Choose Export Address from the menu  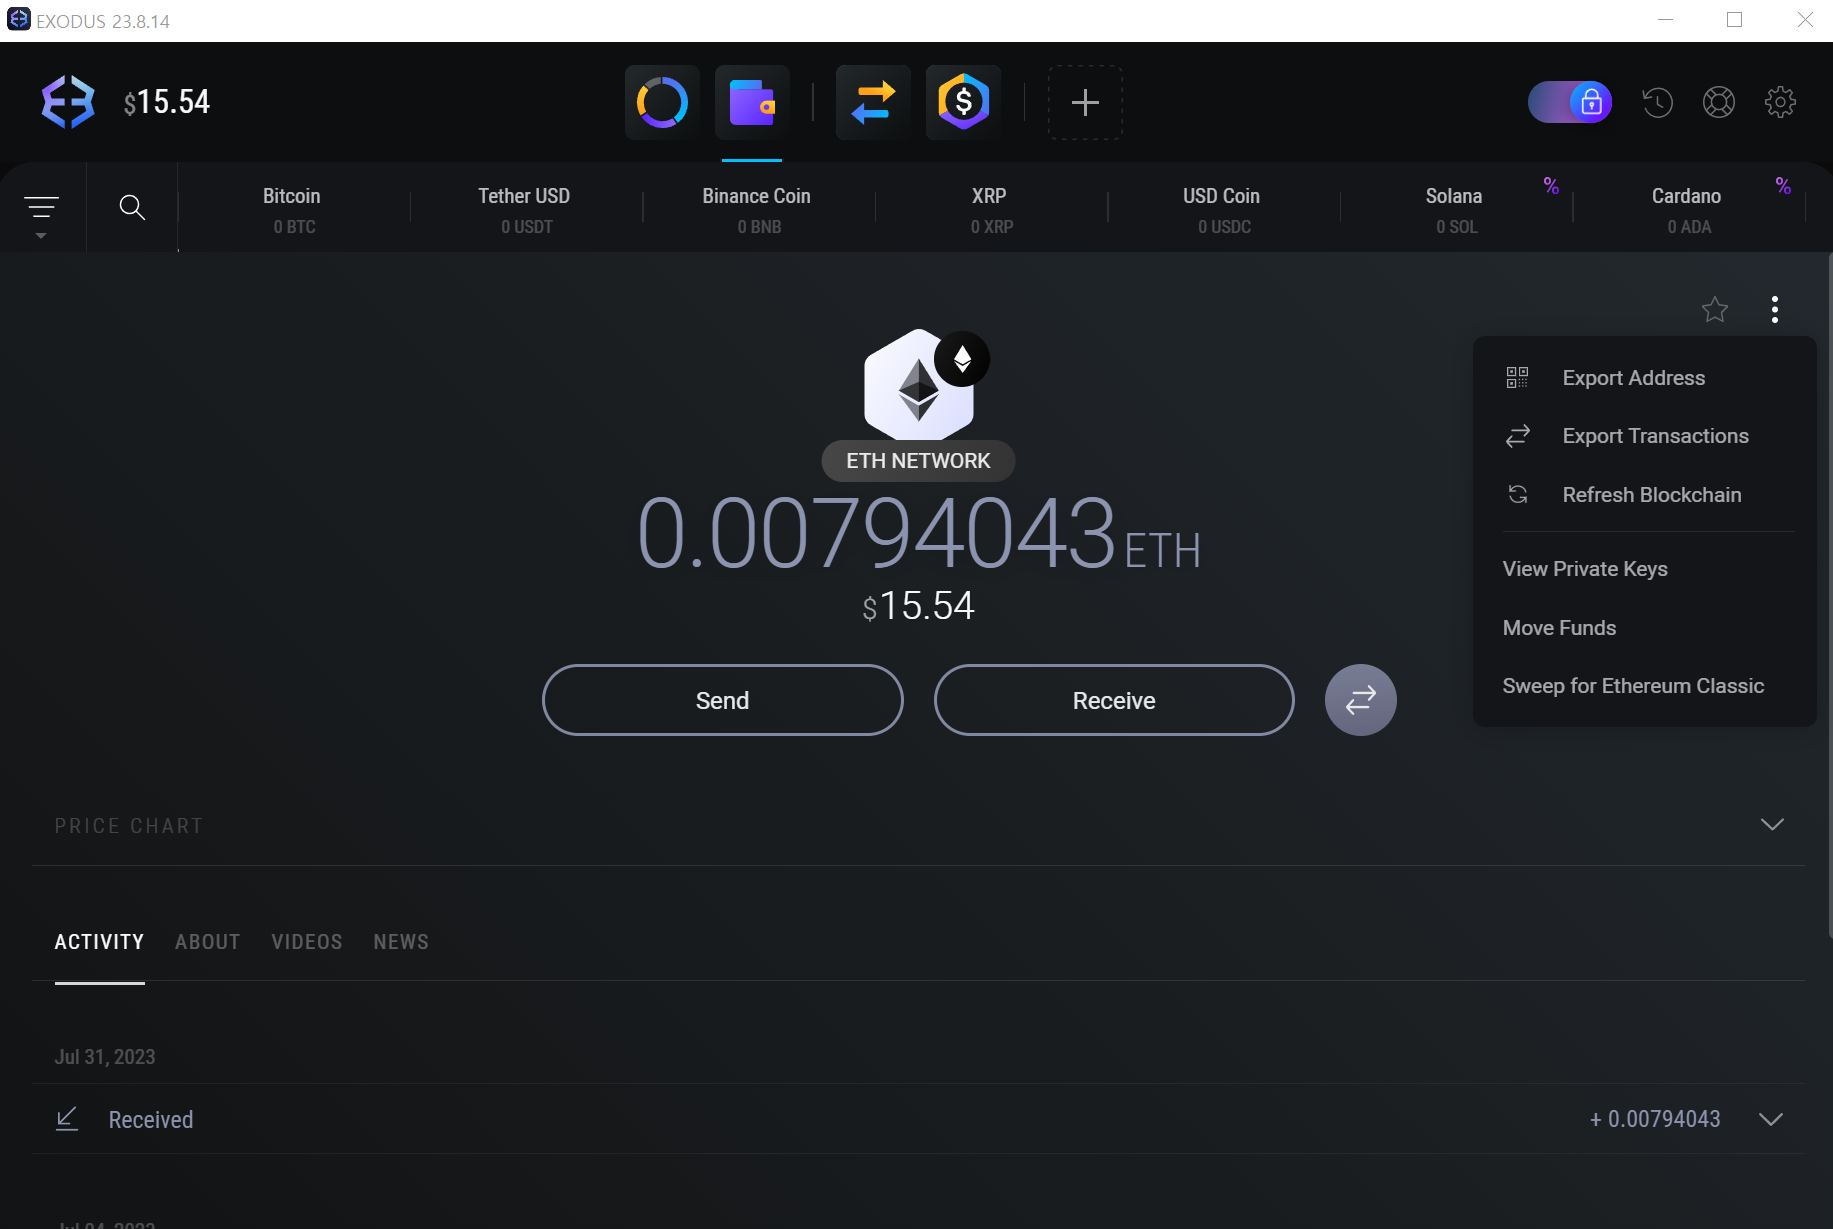[1644, 378]
